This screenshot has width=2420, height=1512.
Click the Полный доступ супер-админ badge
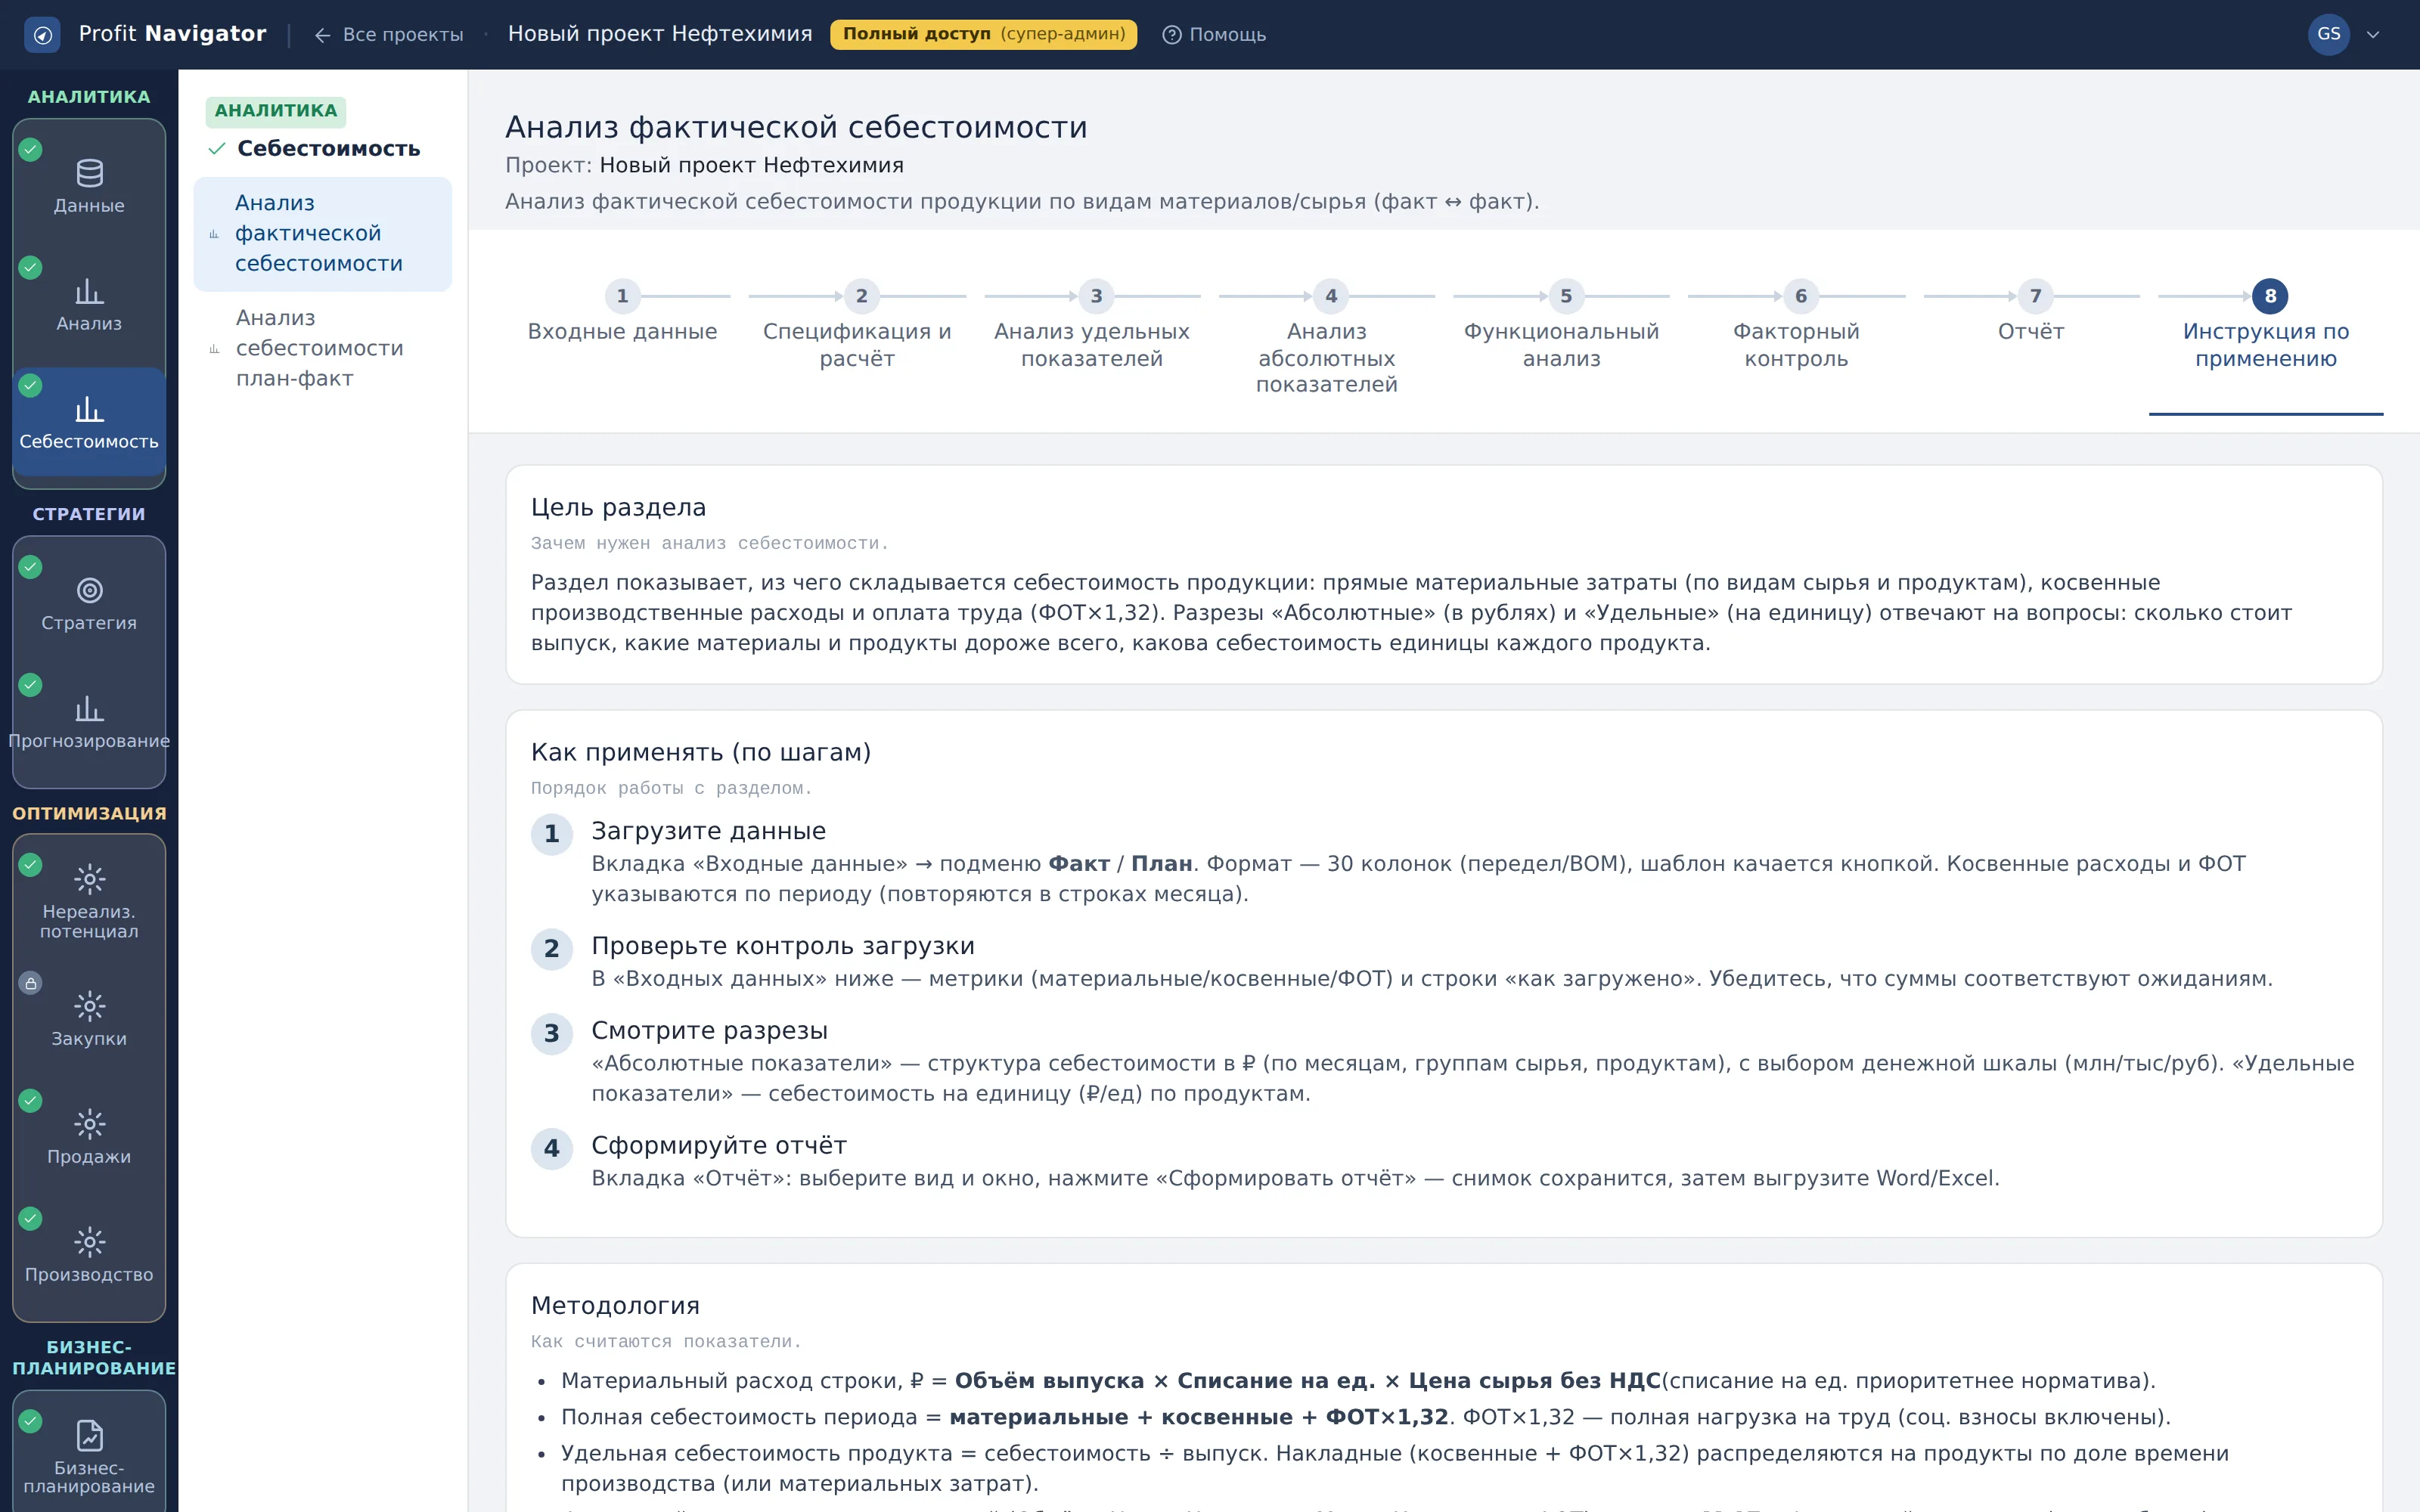[983, 34]
